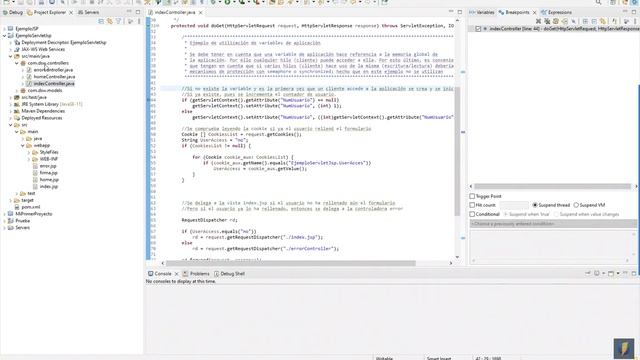Open previously entered condition dropdown
Screen dimensions: 640x360
553,224
